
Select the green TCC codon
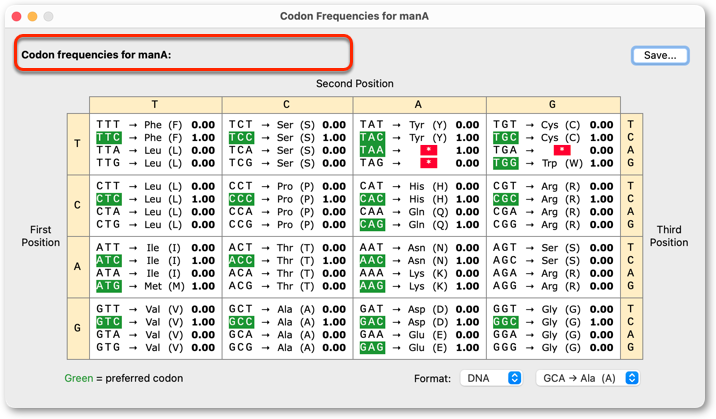(241, 137)
